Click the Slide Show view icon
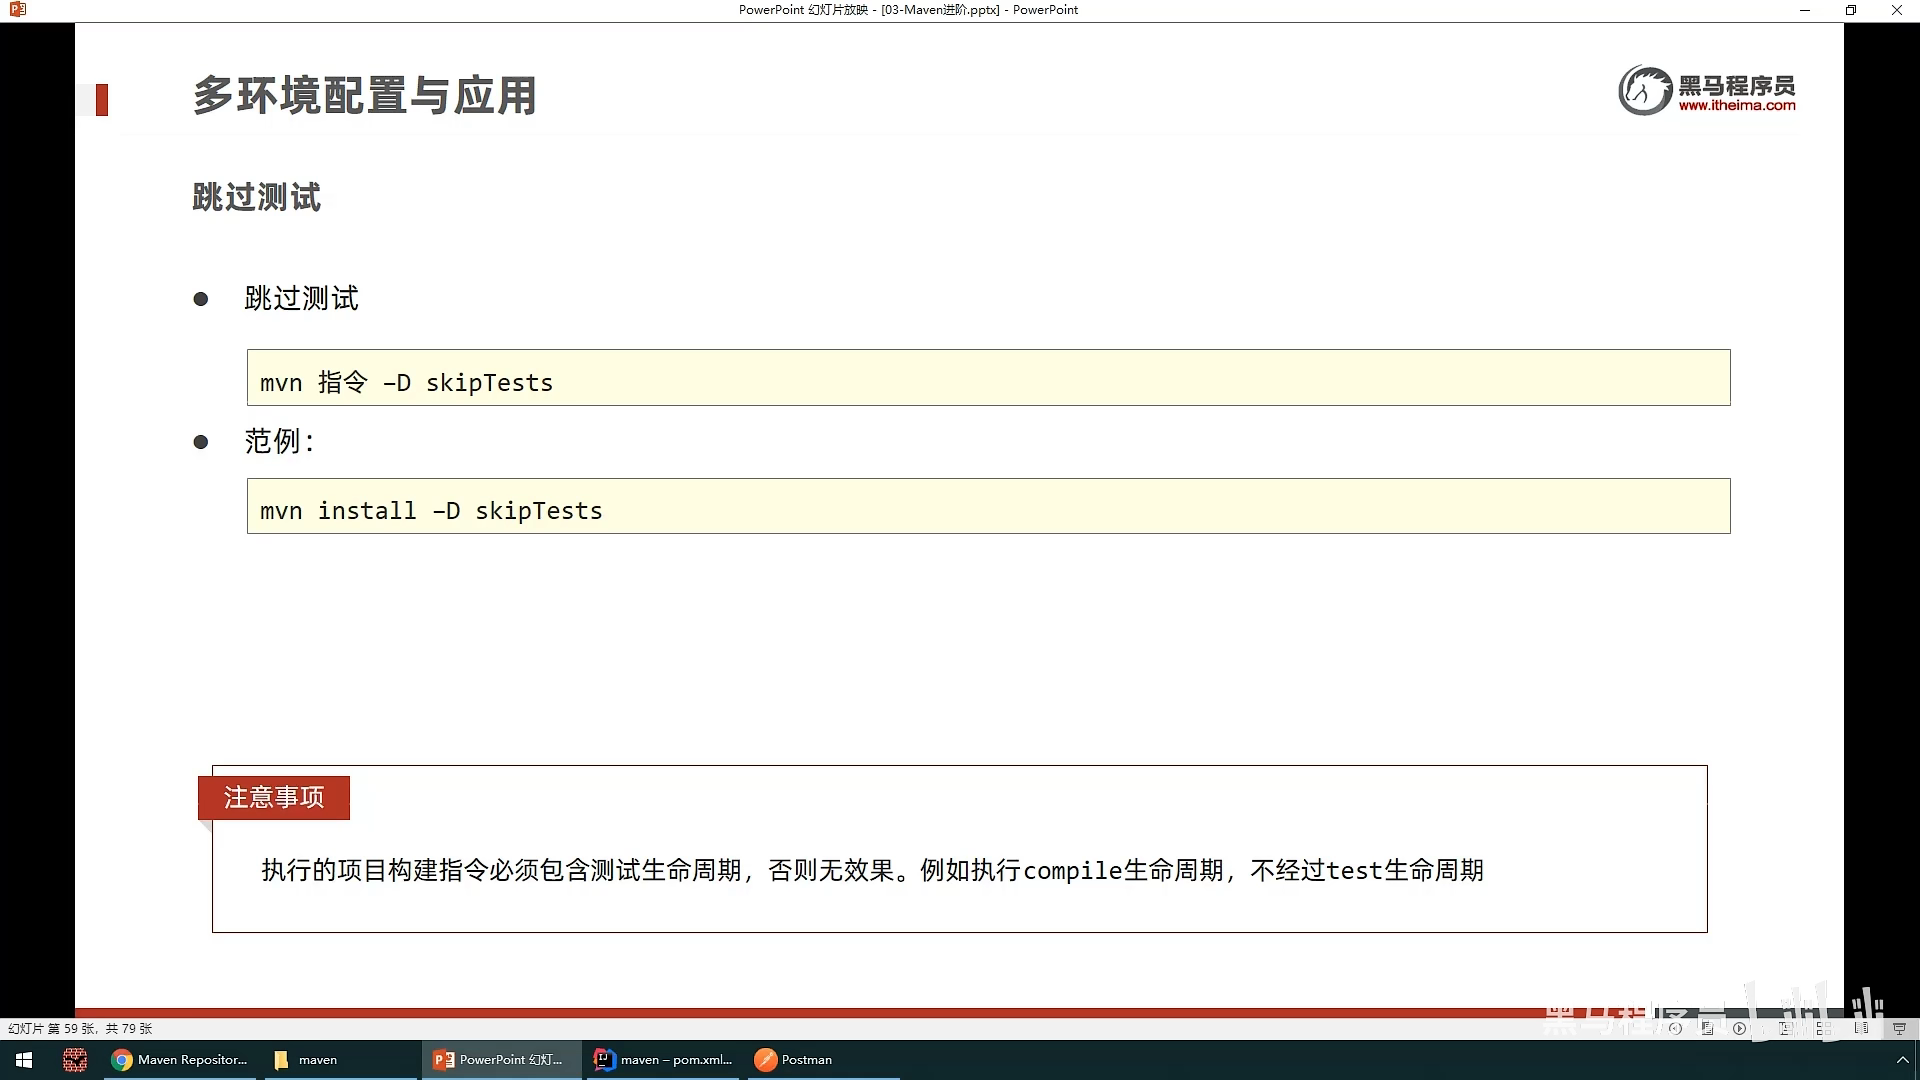1920x1080 pixels. coord(1899,1028)
